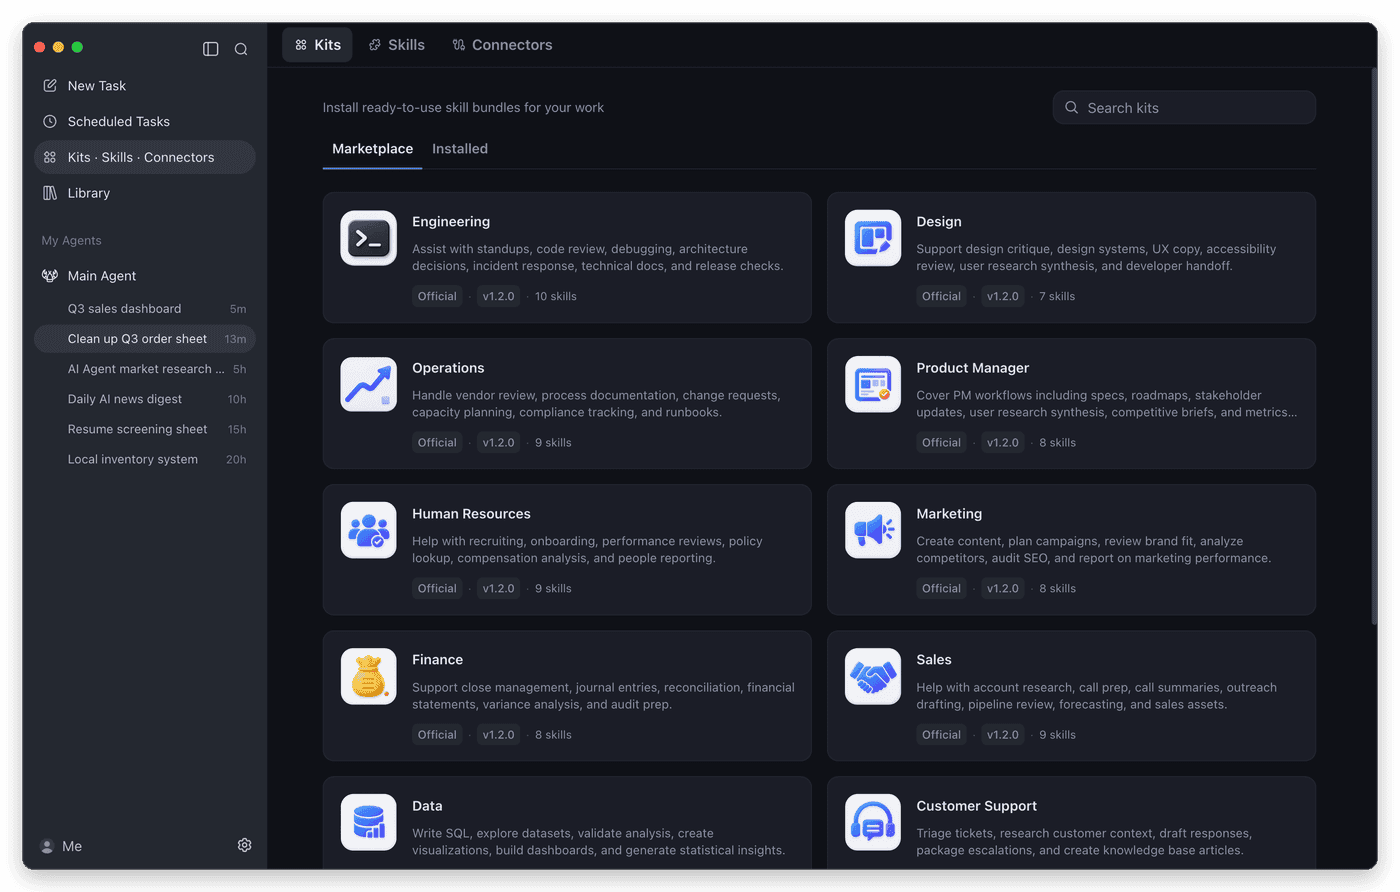Click the Official tag on Finance kit
This screenshot has height=892, width=1400.
437,735
